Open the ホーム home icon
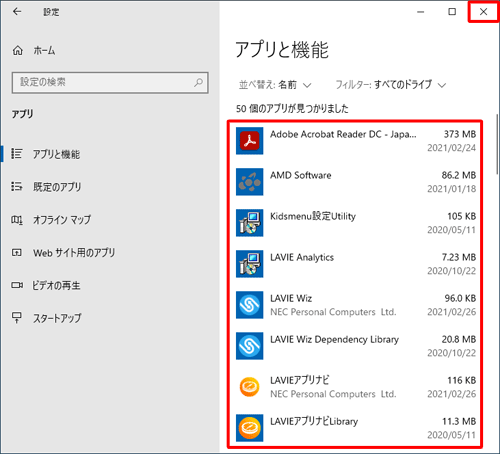This screenshot has width=500, height=454. pos(18,51)
